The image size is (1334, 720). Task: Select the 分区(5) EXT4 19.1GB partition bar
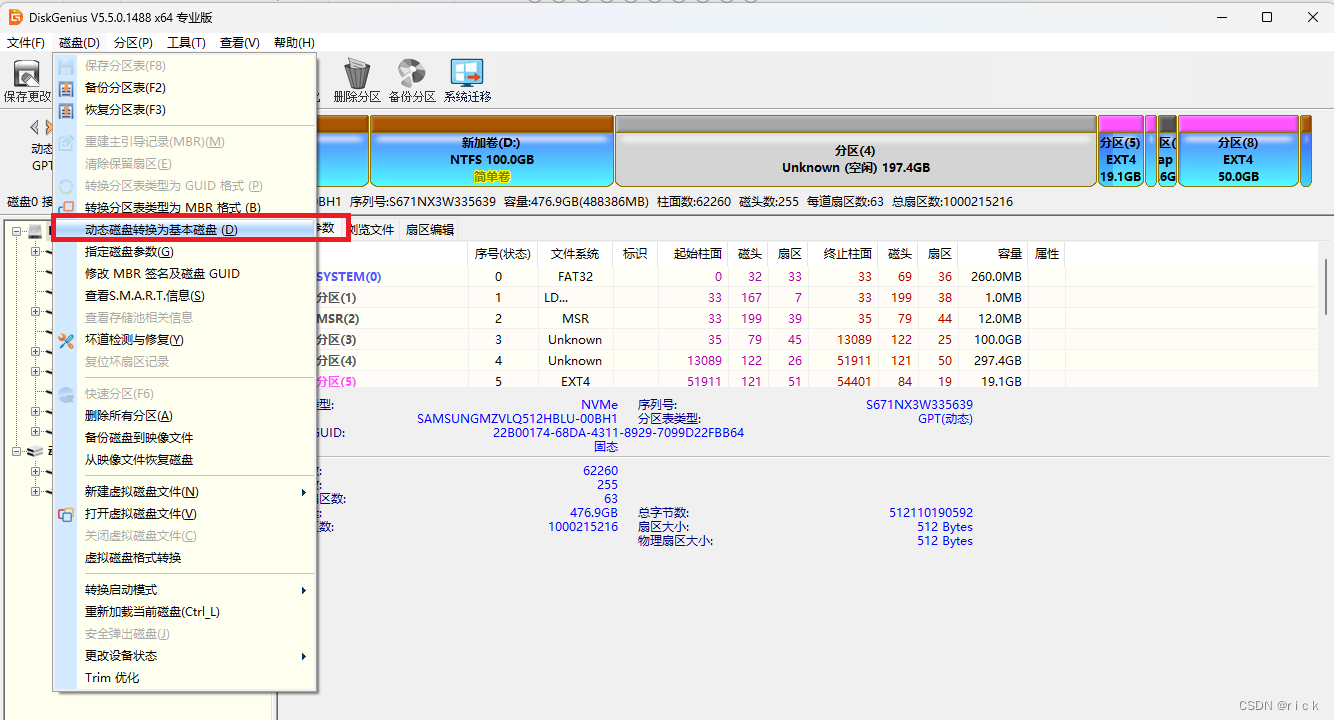tap(1120, 151)
